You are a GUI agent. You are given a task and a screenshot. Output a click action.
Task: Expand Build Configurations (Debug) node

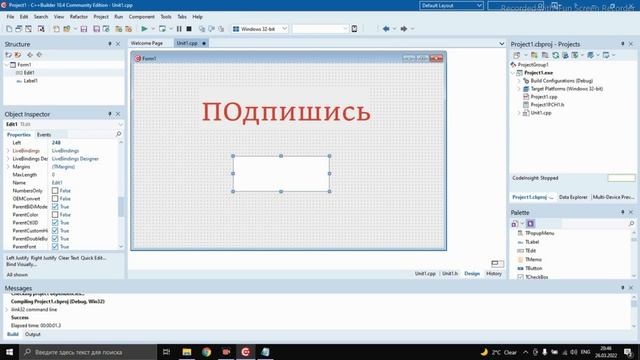[519, 81]
